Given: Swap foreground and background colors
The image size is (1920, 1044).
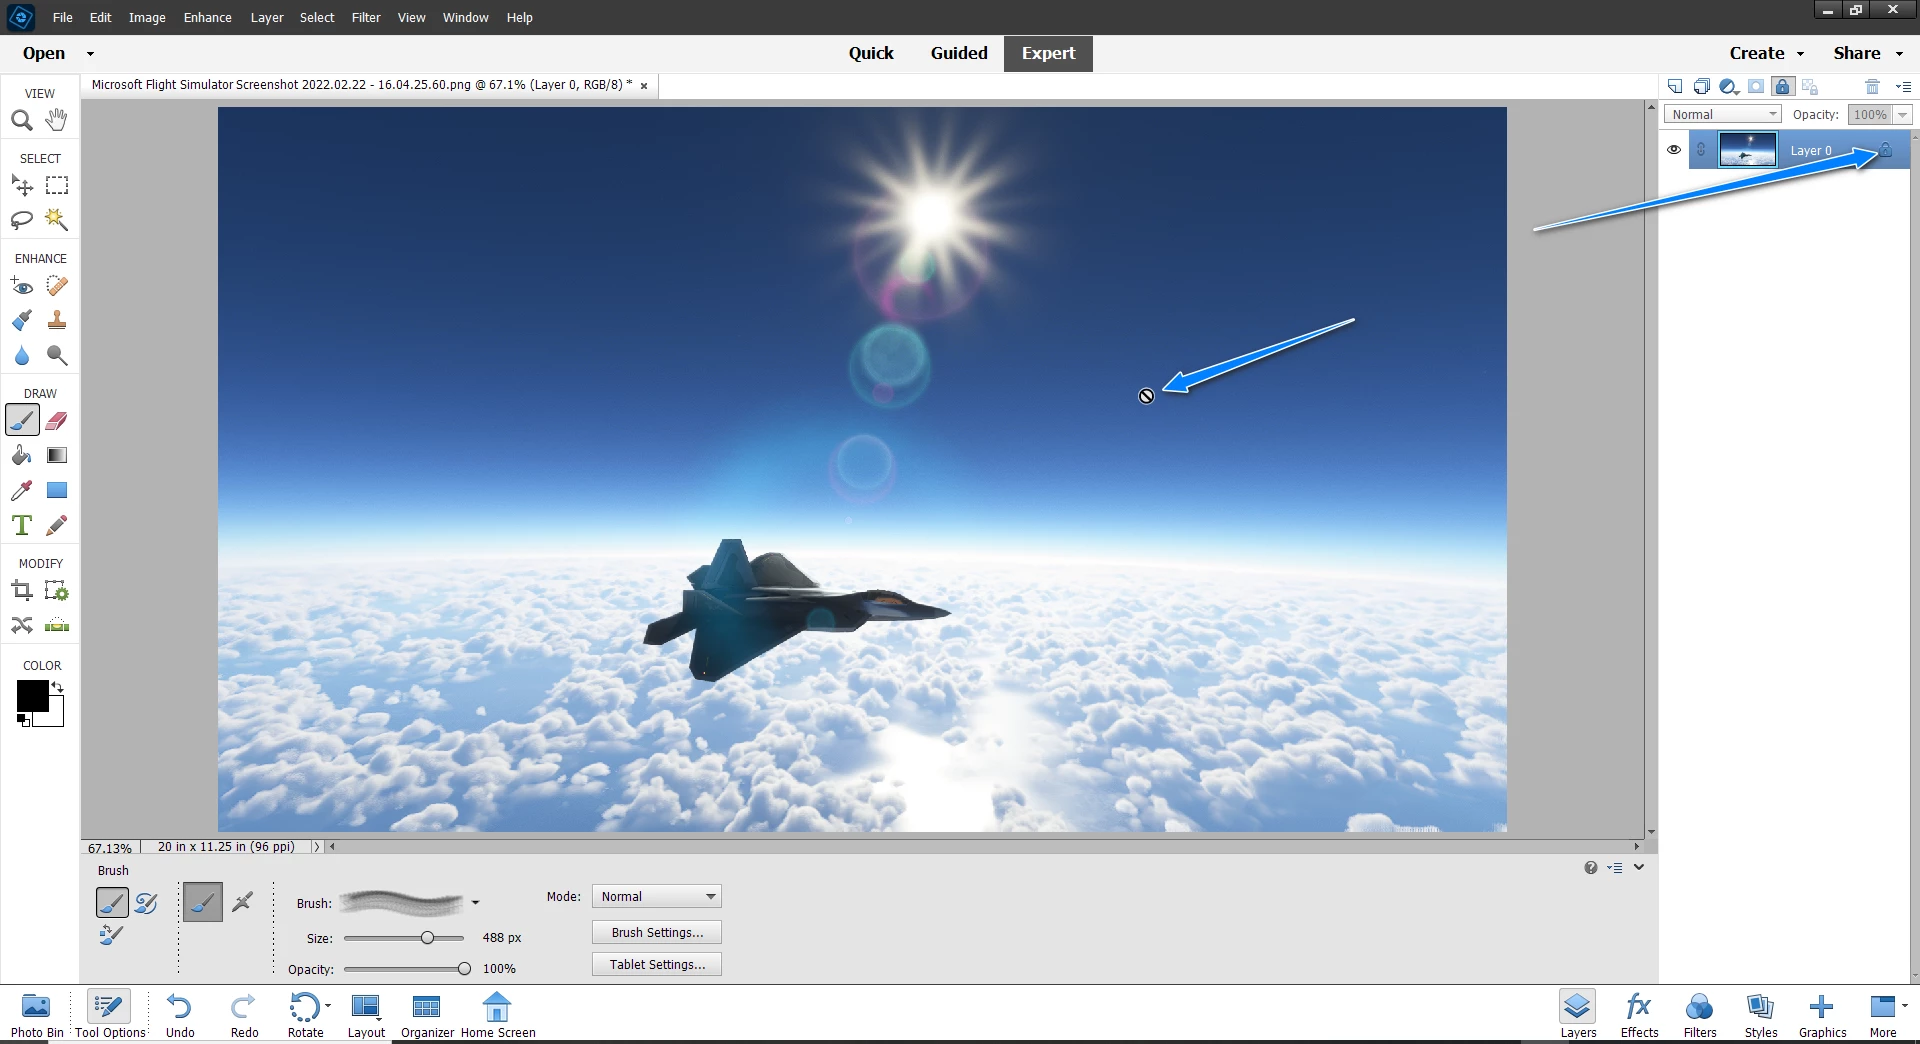Looking at the screenshot, I should point(58,687).
